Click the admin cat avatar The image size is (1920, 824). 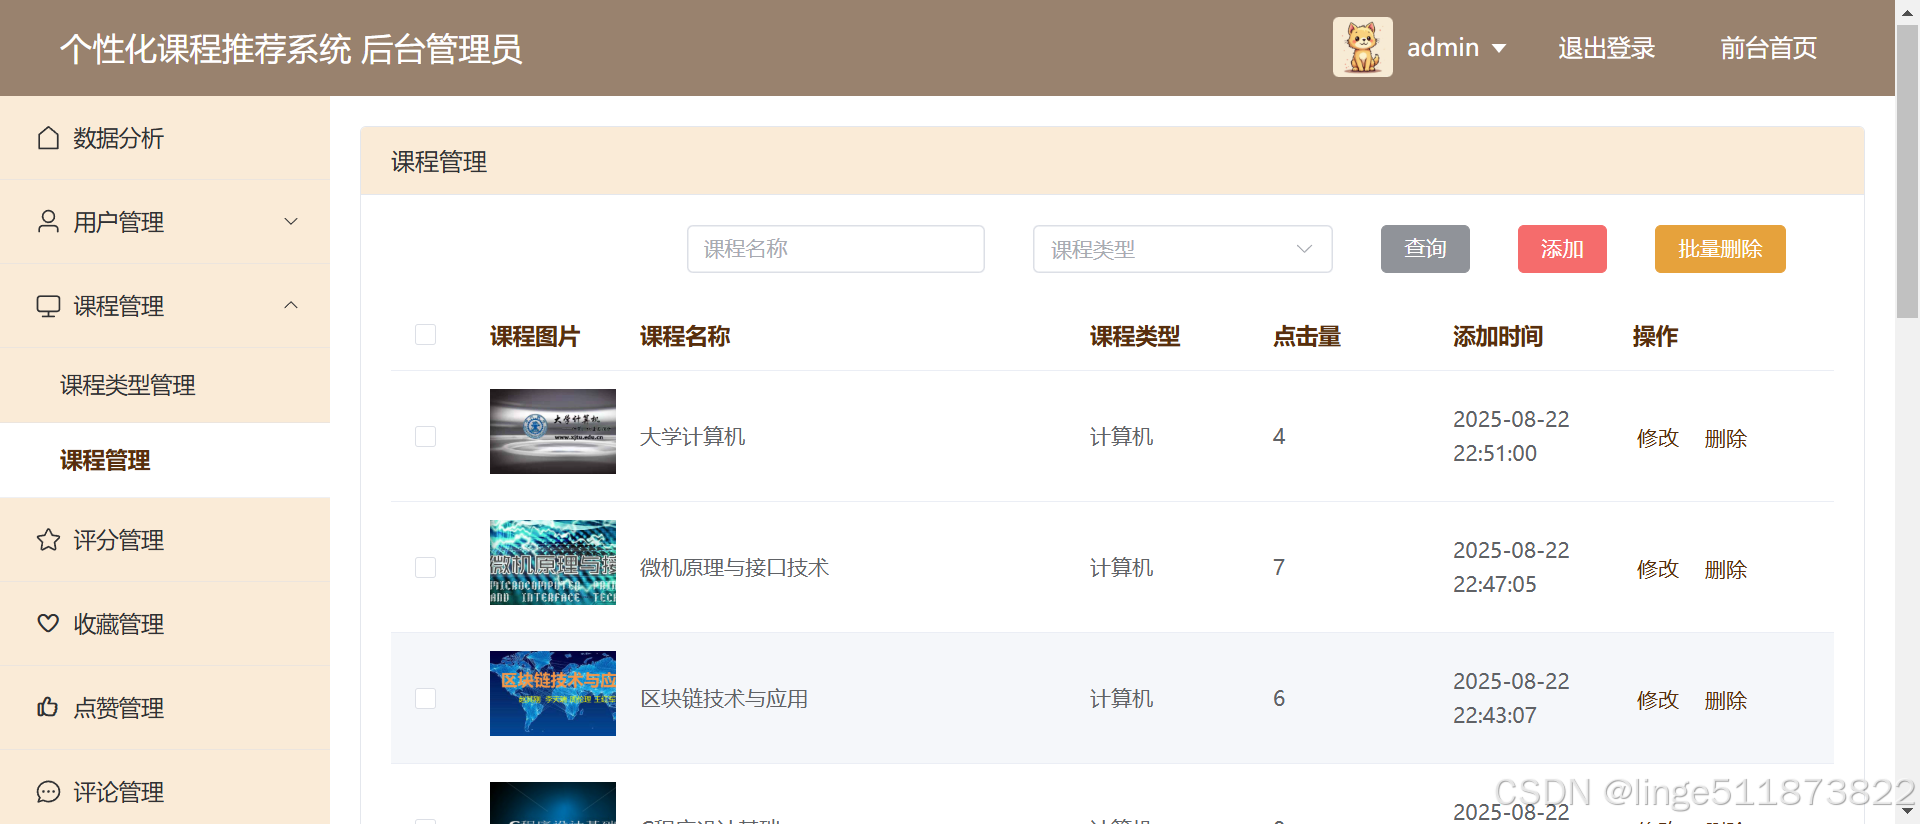coord(1362,47)
